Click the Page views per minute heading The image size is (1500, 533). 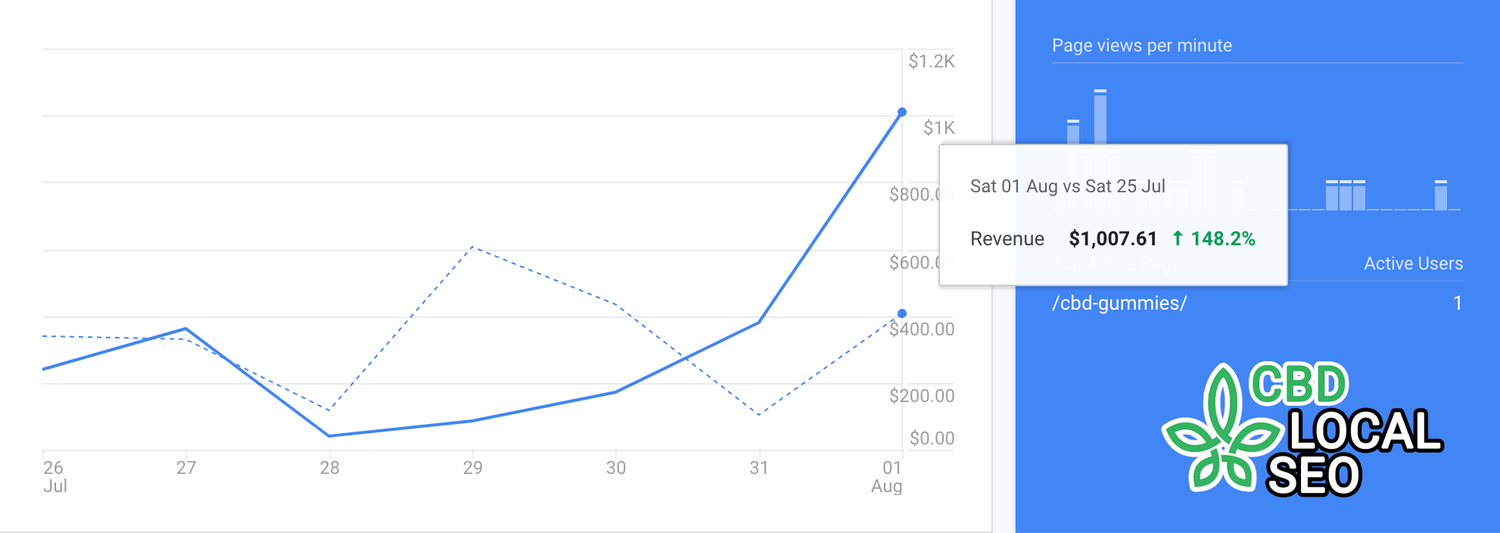pos(1141,46)
